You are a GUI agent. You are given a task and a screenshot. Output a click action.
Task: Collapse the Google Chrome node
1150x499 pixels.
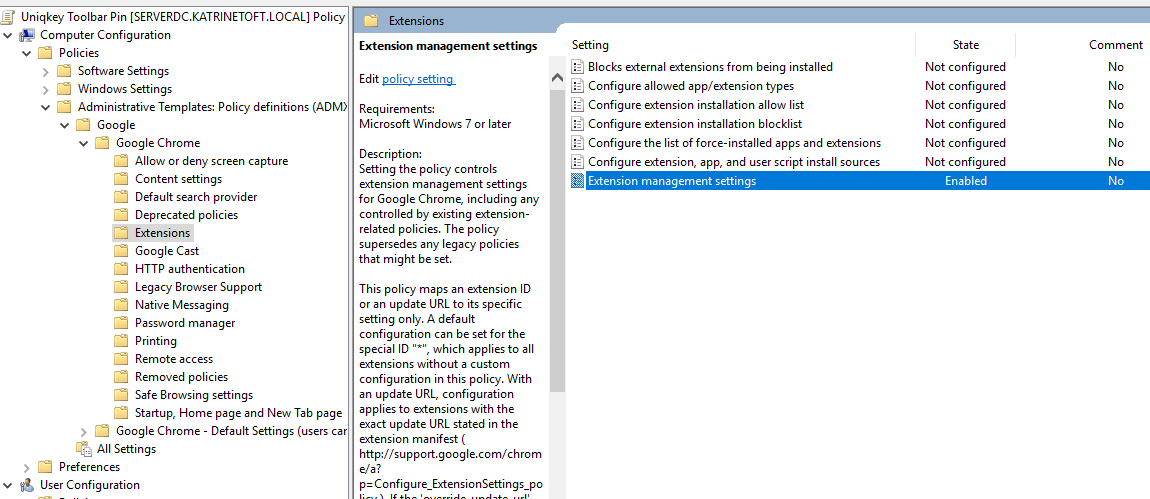[x=84, y=143]
